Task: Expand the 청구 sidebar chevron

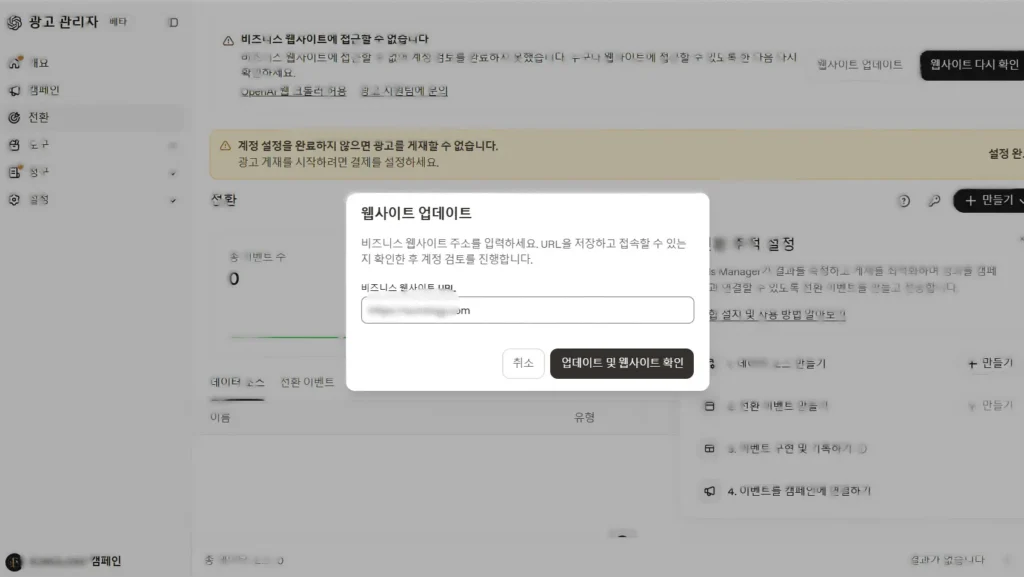Action: [x=173, y=173]
